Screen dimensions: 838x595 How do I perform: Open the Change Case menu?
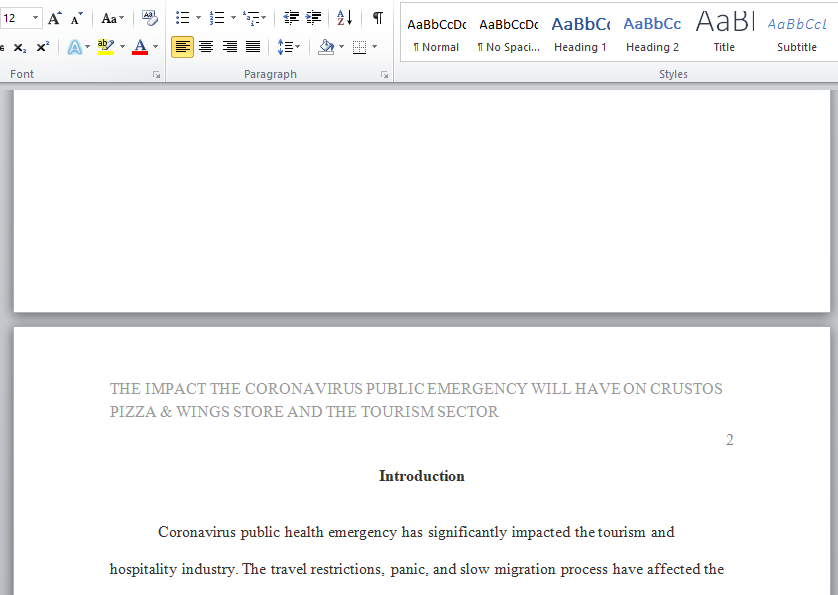(x=112, y=19)
